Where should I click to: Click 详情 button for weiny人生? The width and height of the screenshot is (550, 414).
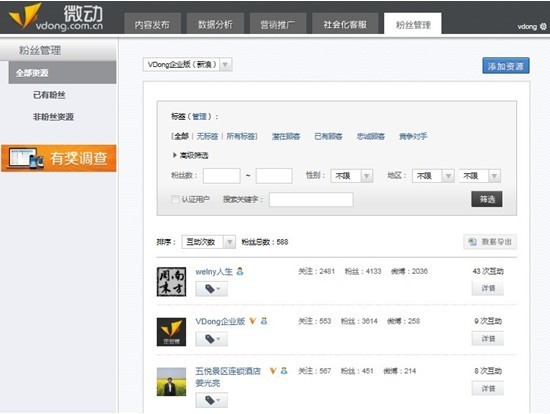point(488,288)
